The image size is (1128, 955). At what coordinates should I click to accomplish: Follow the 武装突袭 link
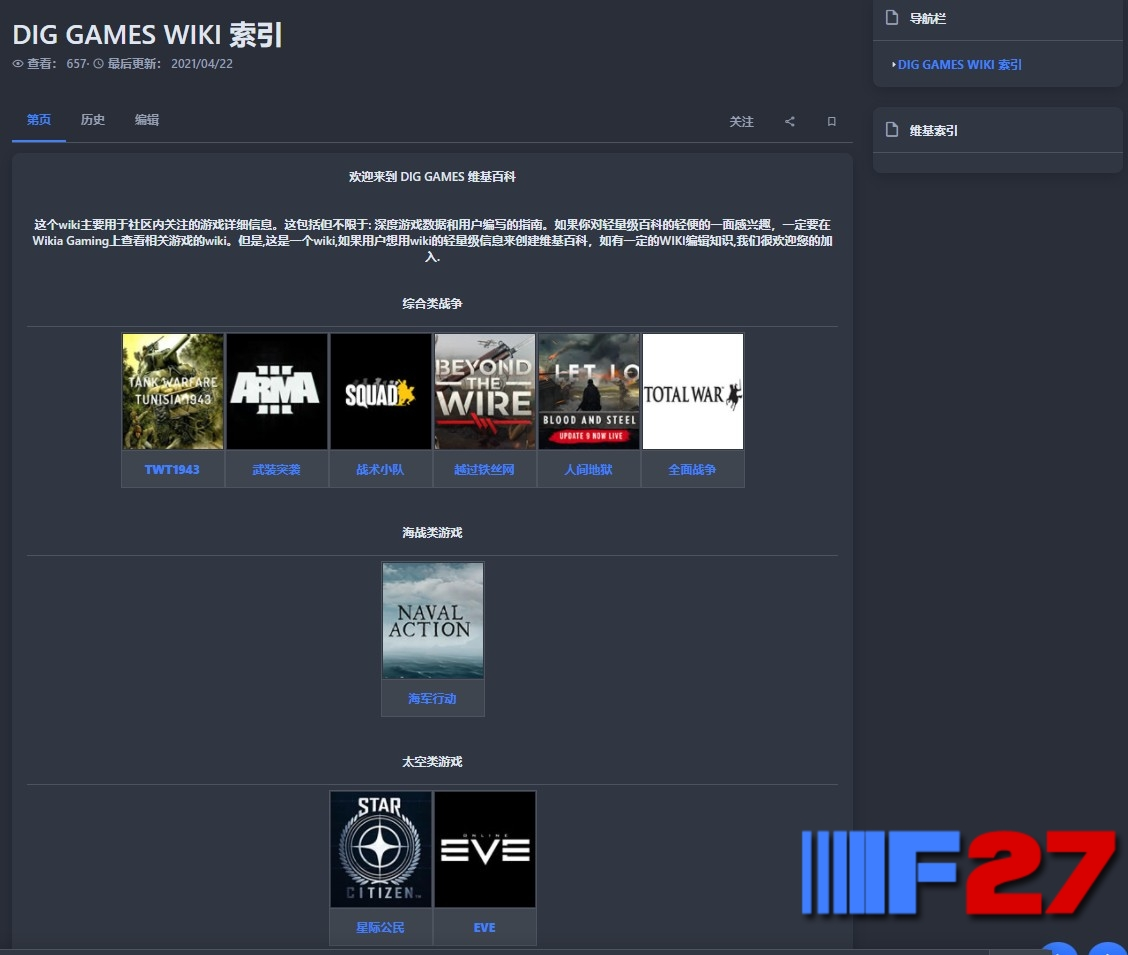276,470
